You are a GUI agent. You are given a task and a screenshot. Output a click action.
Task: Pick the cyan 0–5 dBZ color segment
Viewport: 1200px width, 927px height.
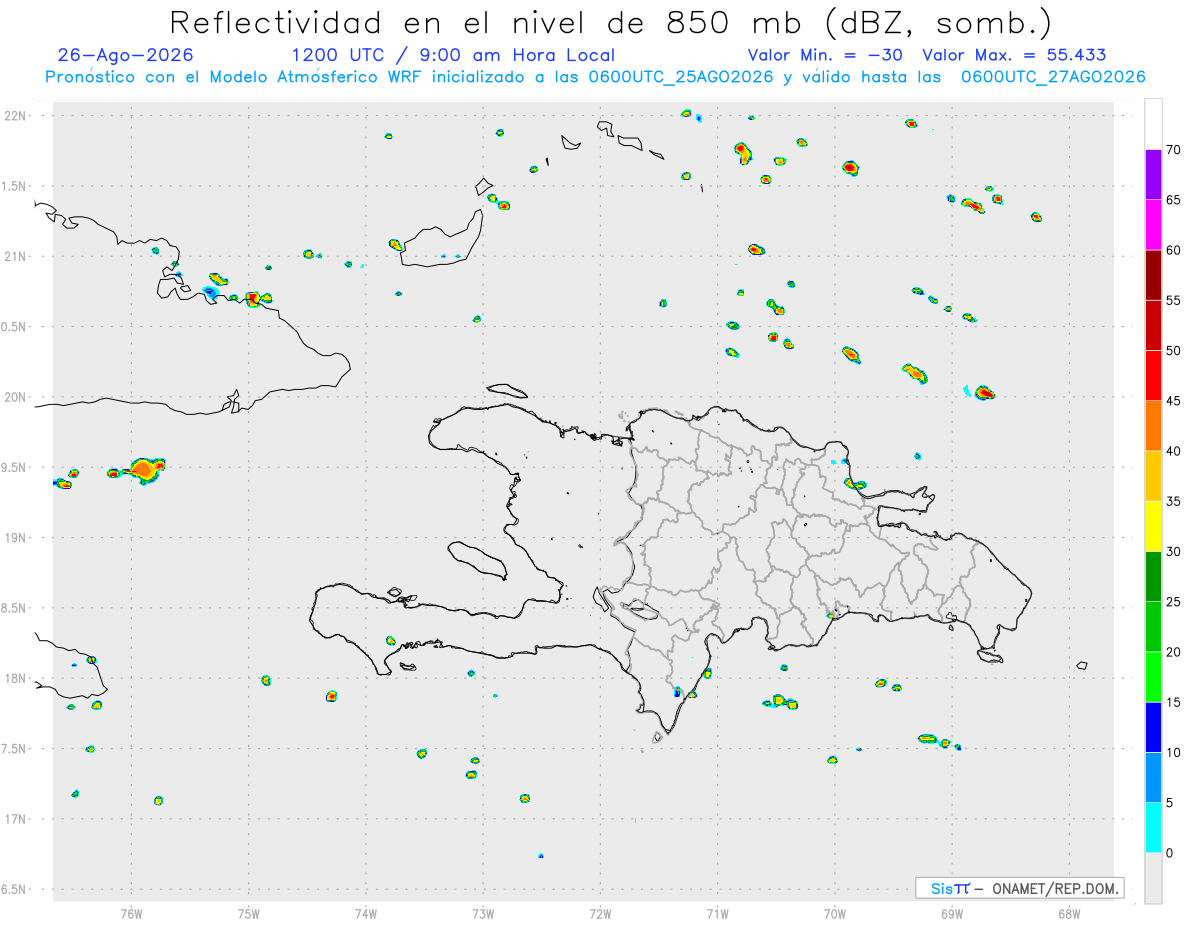pos(1153,827)
